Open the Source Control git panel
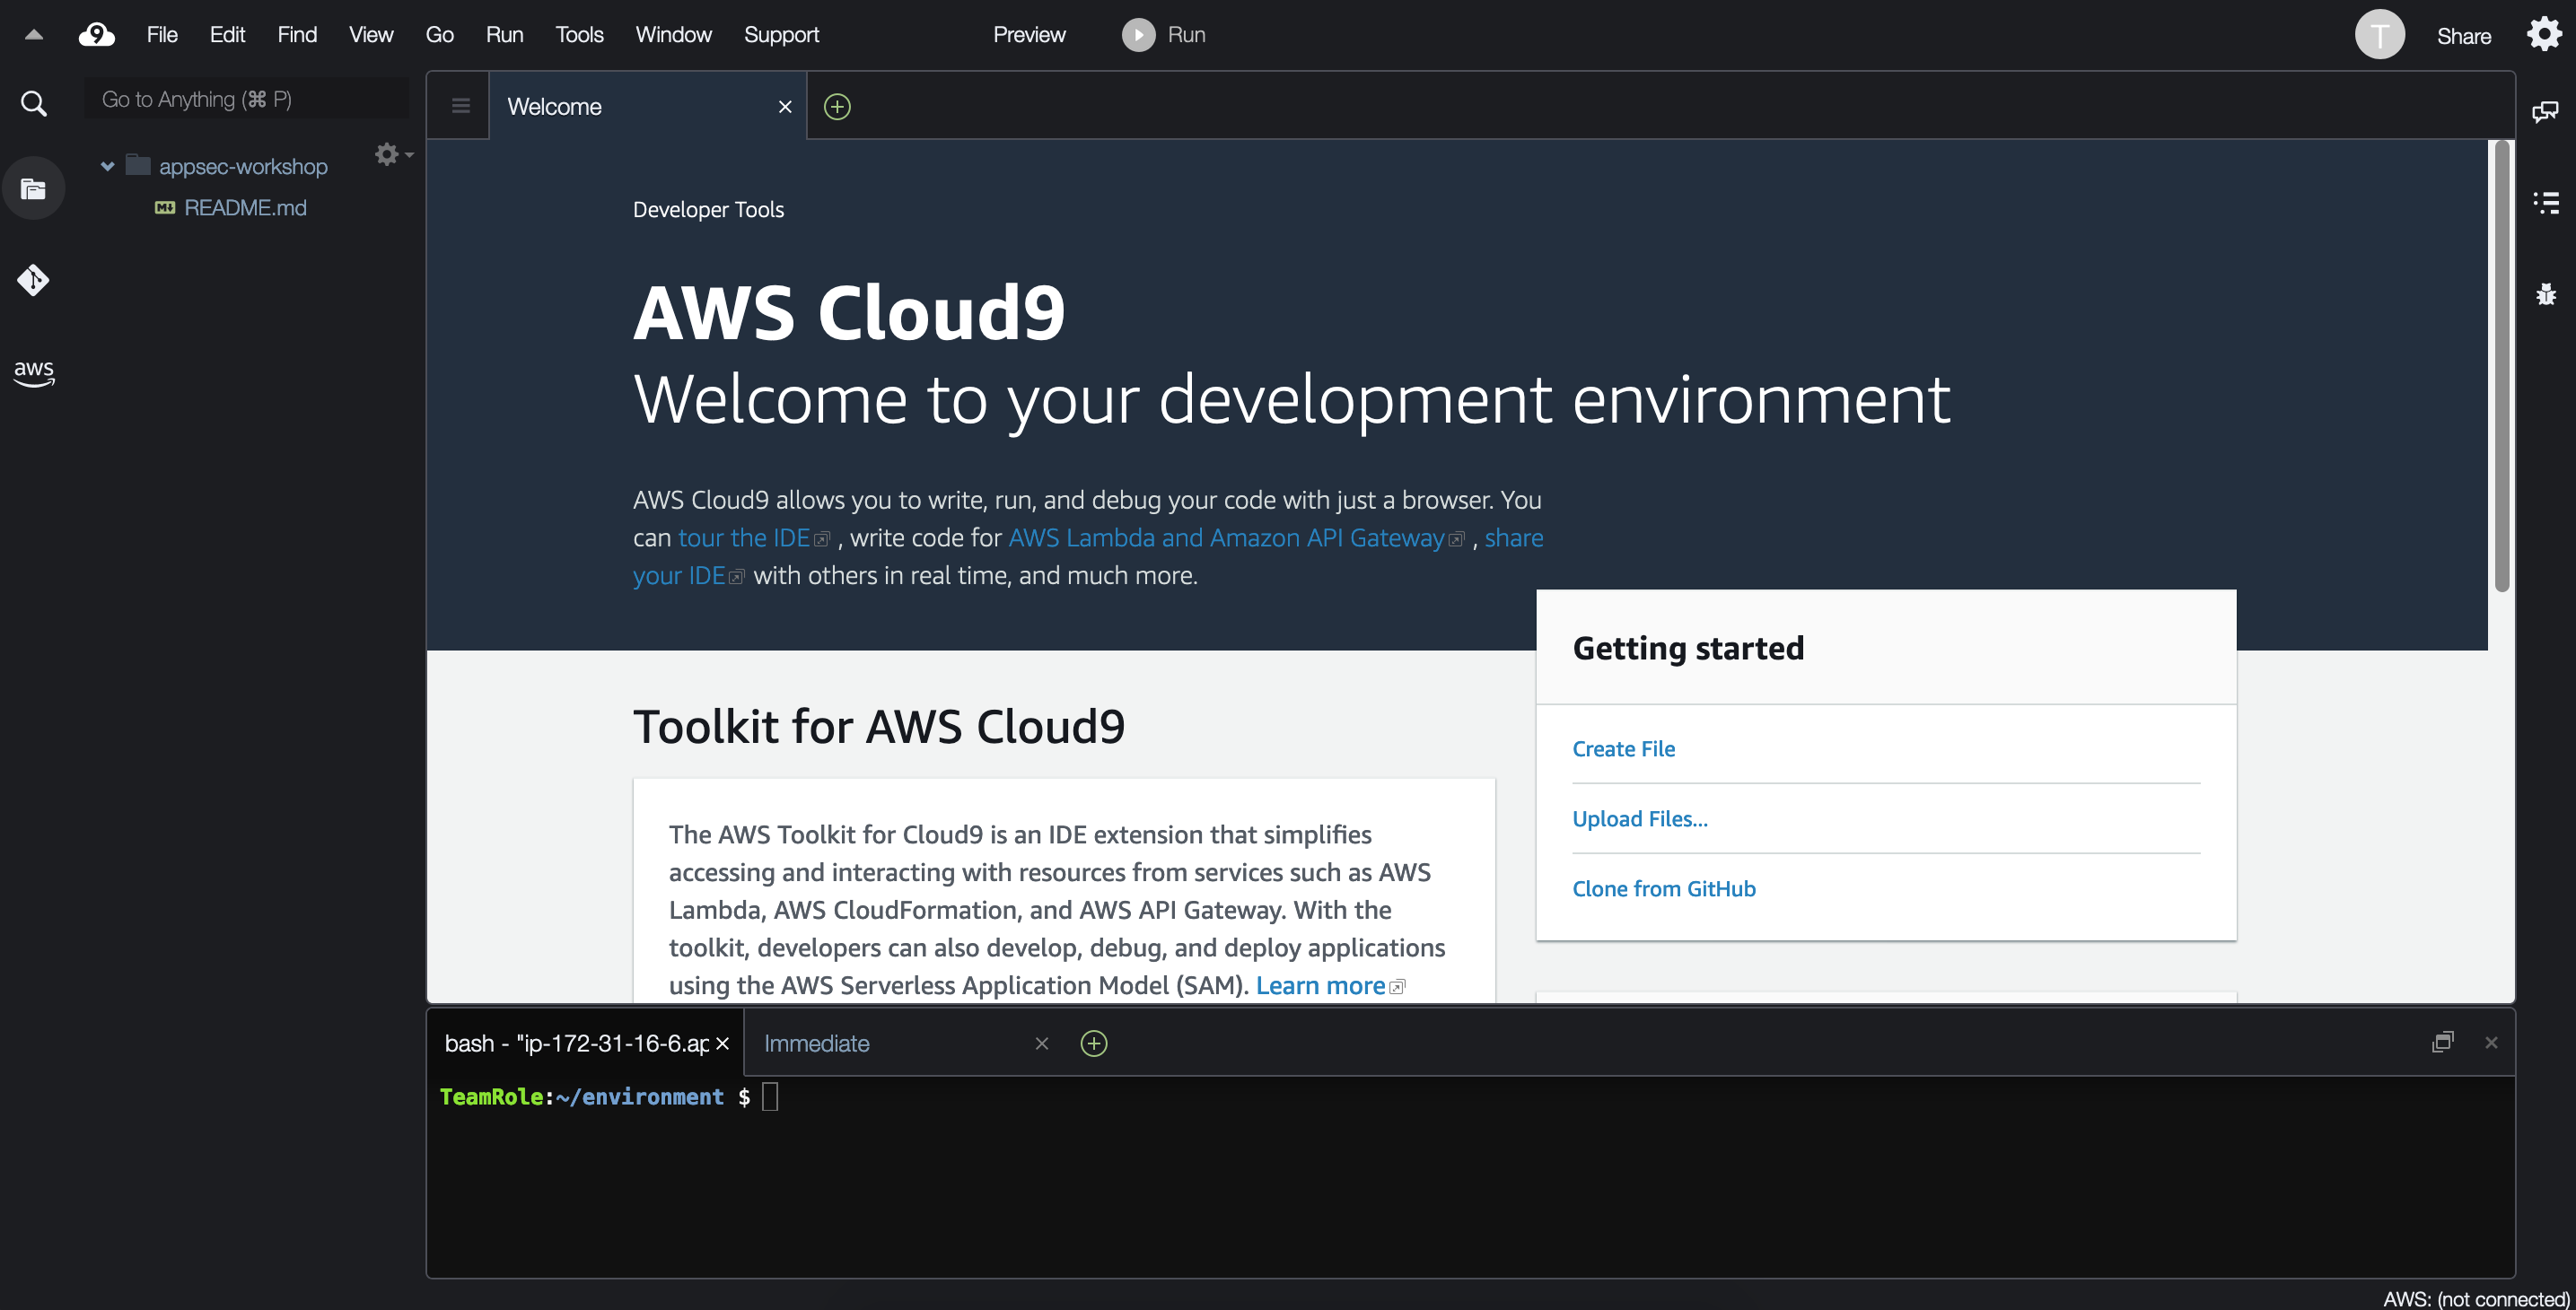The image size is (2576, 1310). (x=34, y=280)
